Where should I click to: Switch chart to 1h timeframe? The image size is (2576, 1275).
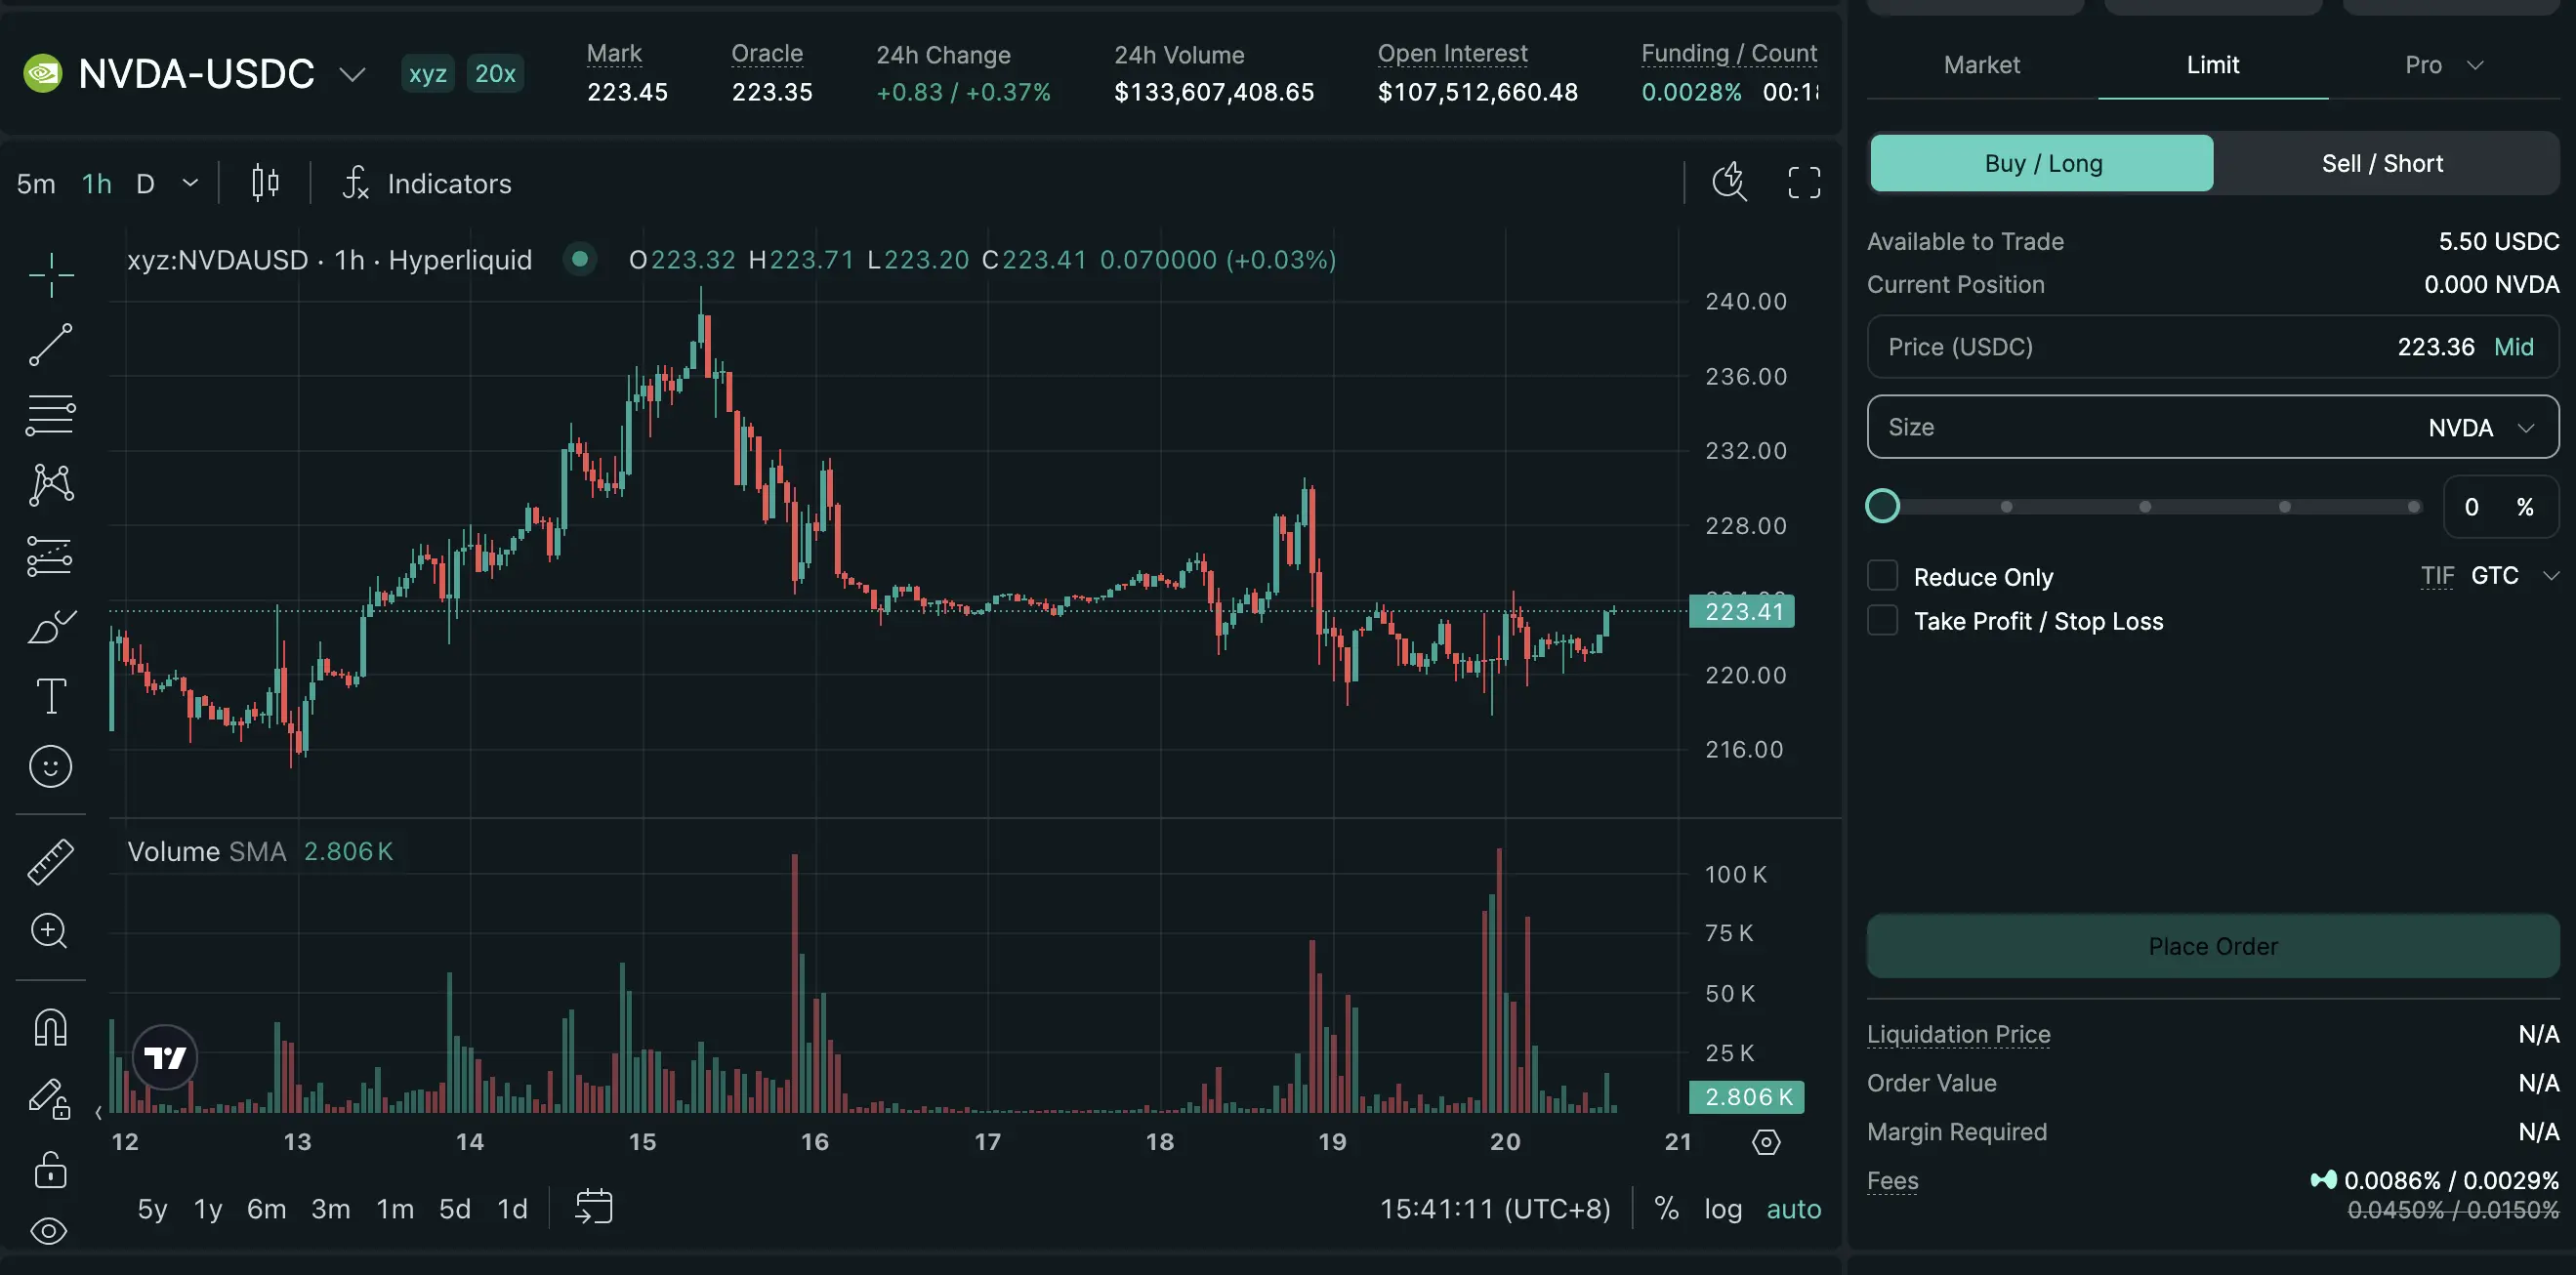pyautogui.click(x=97, y=184)
